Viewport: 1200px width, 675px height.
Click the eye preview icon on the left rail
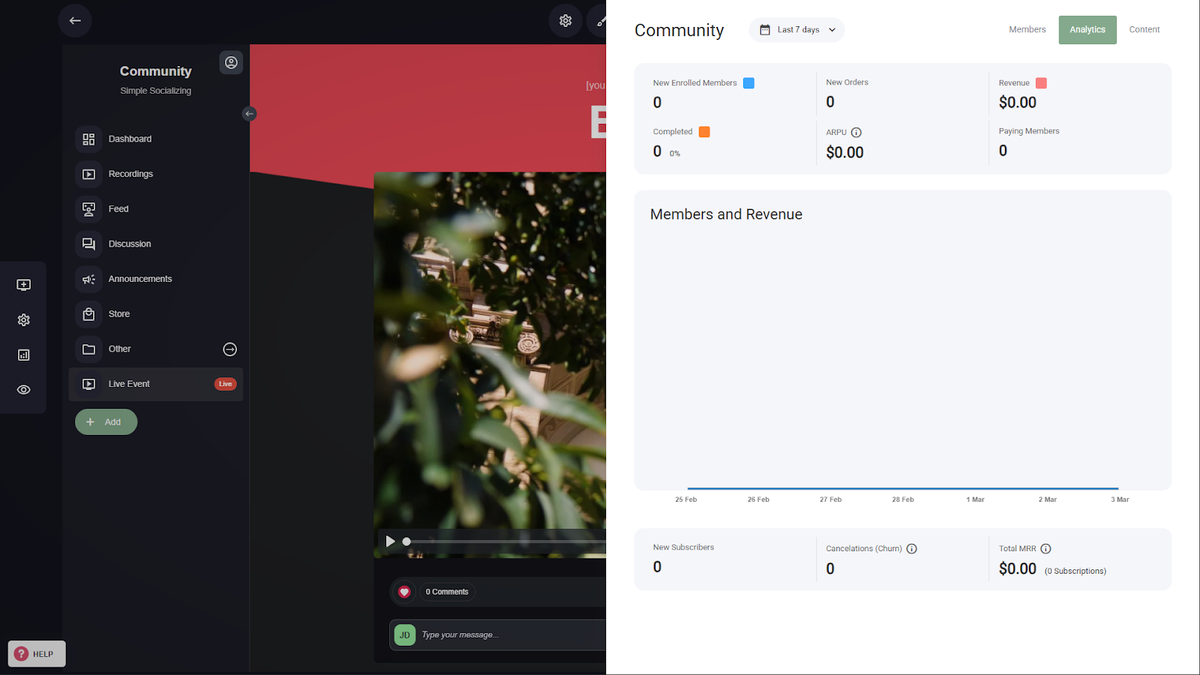(x=23, y=389)
